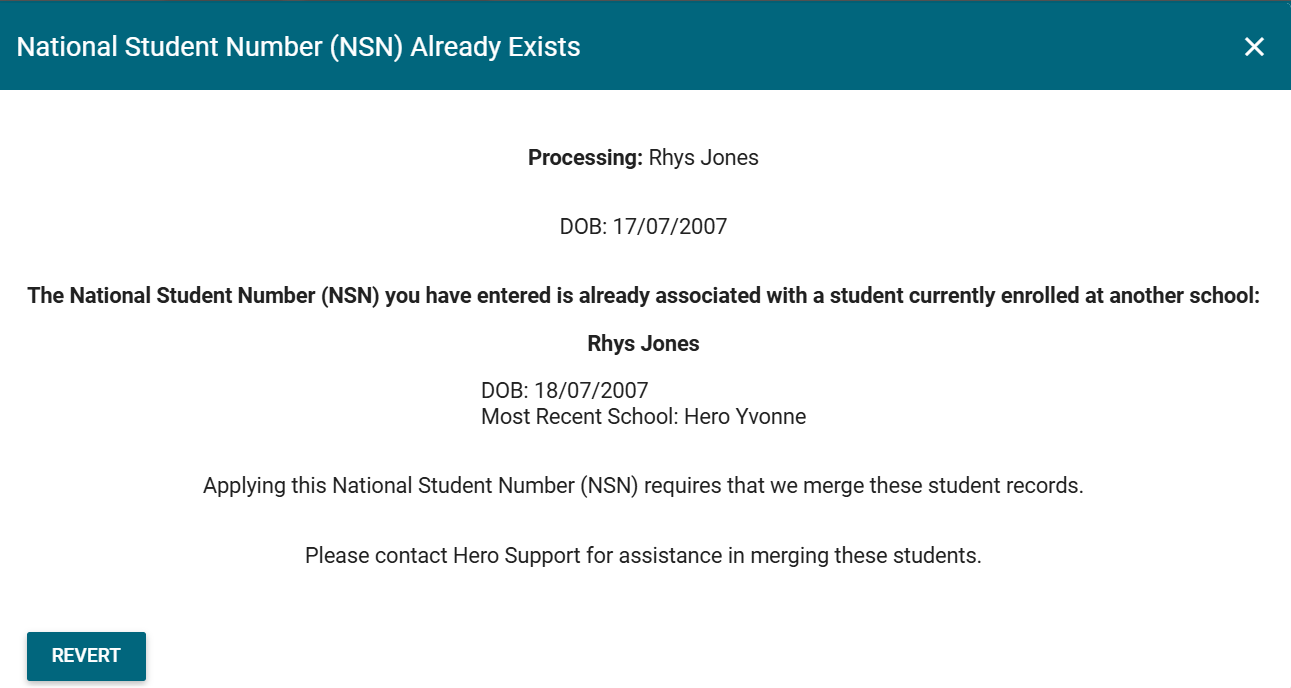Click the 'Please contact Hero Support' message
Screen dimensions: 1291x688
(x=643, y=556)
